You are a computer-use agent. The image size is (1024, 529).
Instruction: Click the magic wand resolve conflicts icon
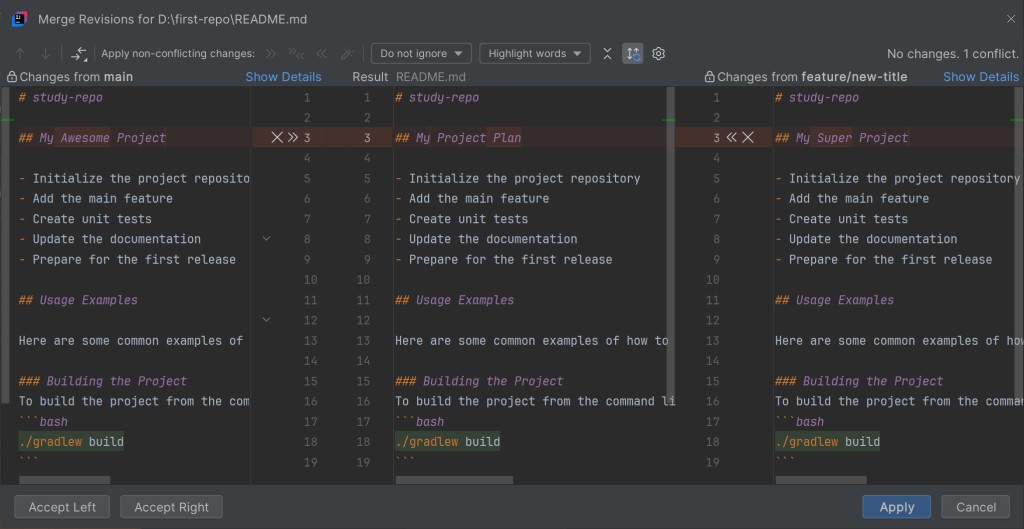click(x=347, y=54)
